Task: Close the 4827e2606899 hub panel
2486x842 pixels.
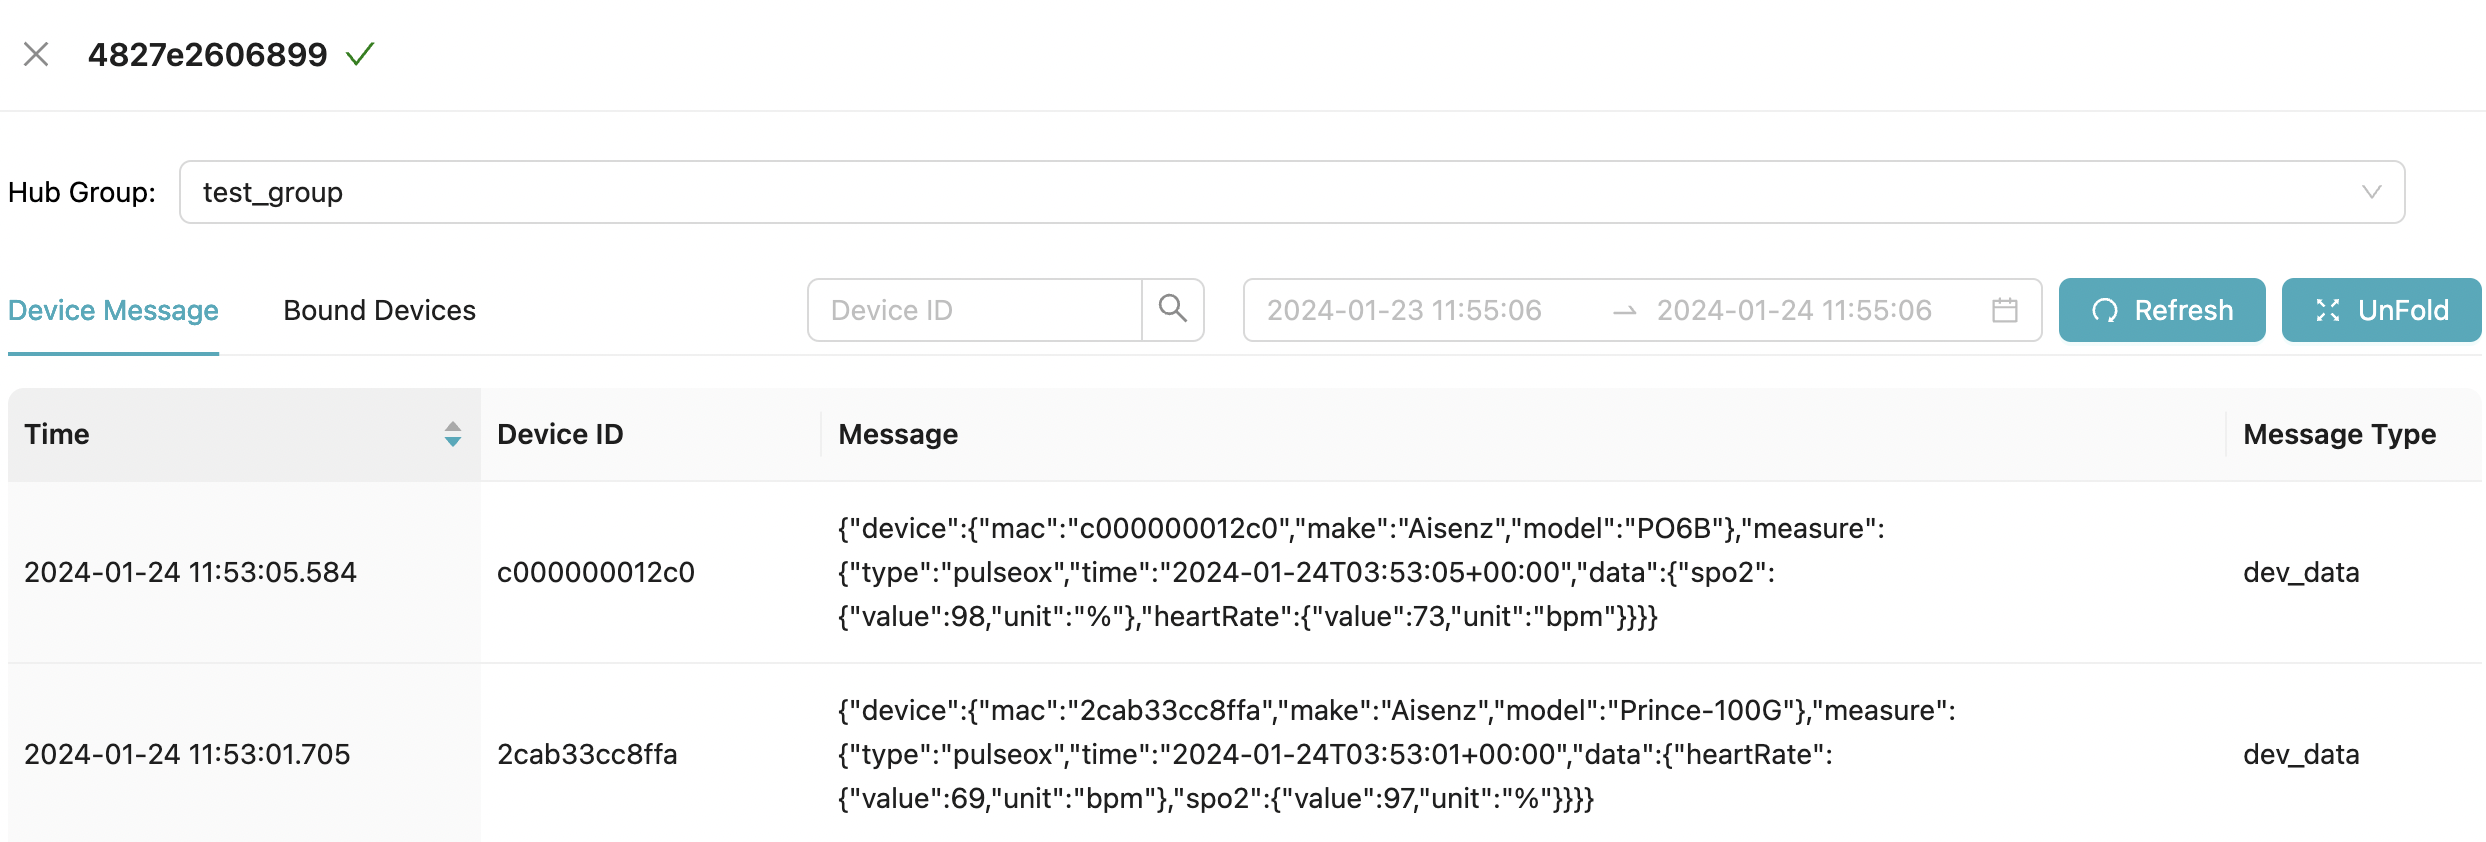Action: click(x=36, y=54)
